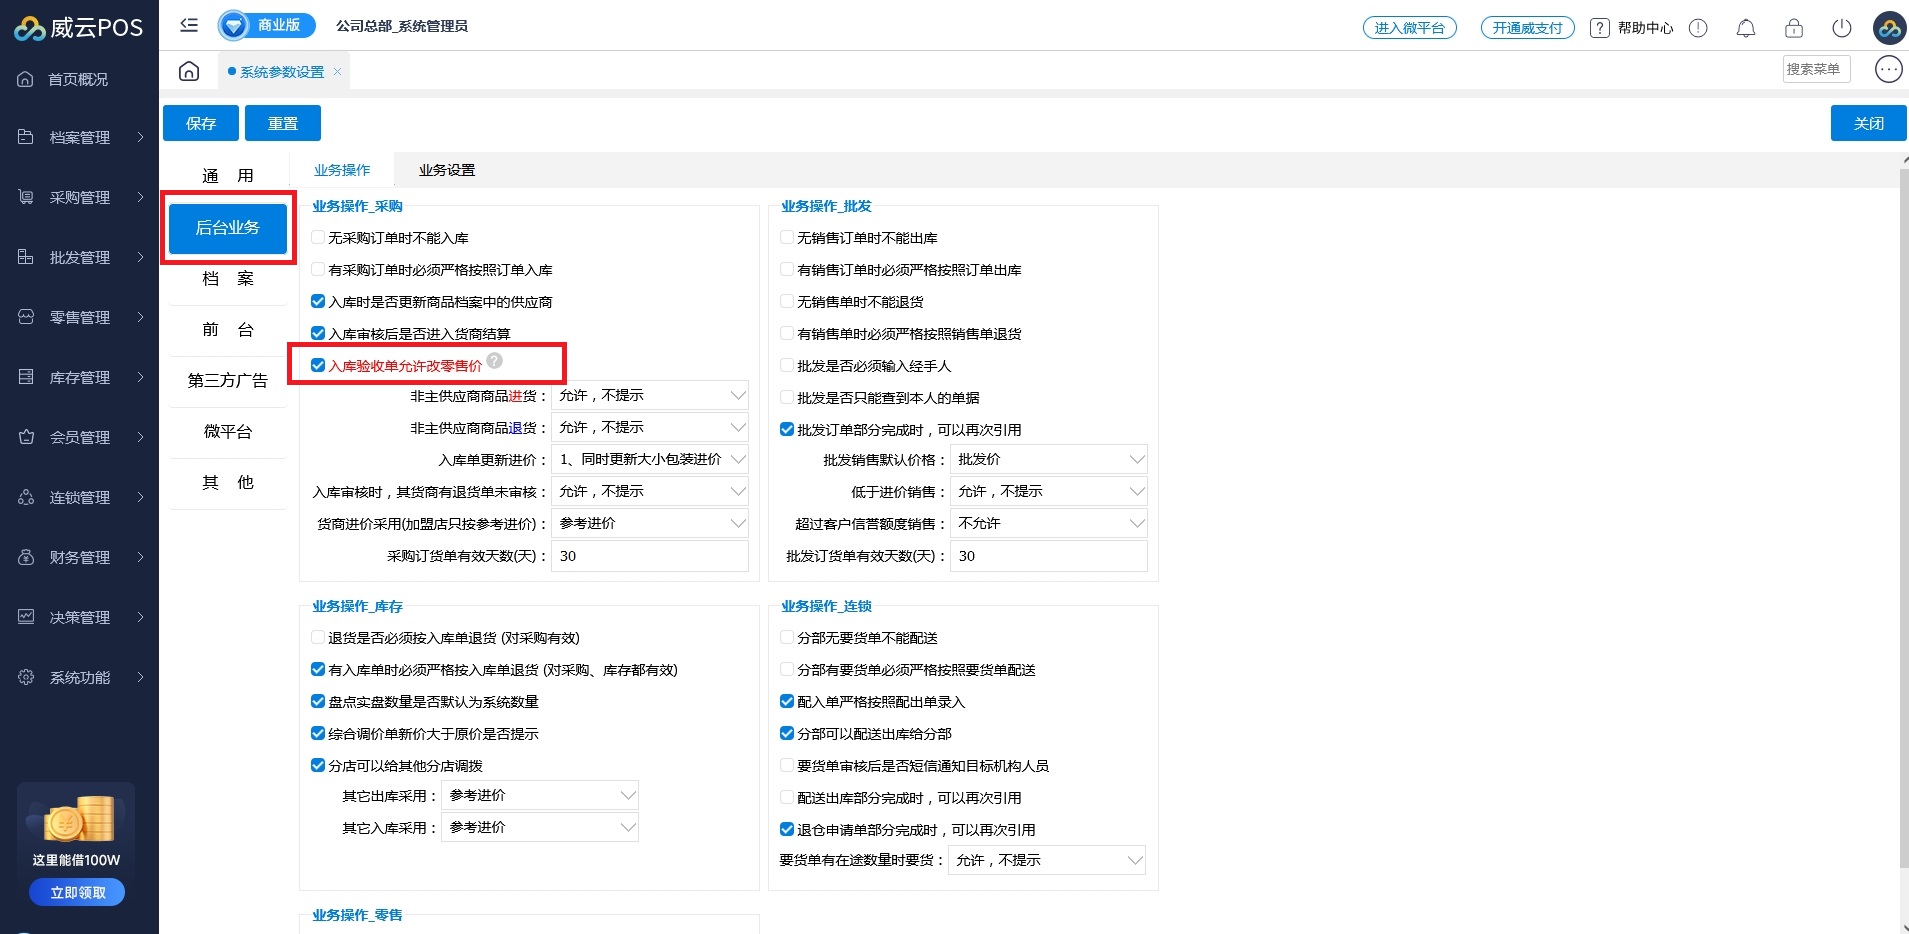
Task: Click the lock screen icon
Action: [x=1793, y=28]
